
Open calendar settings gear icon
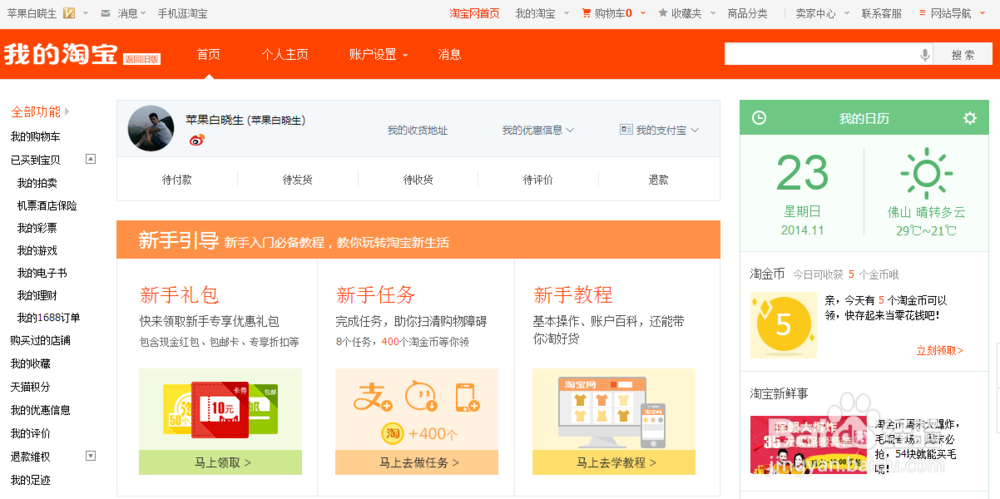(969, 118)
